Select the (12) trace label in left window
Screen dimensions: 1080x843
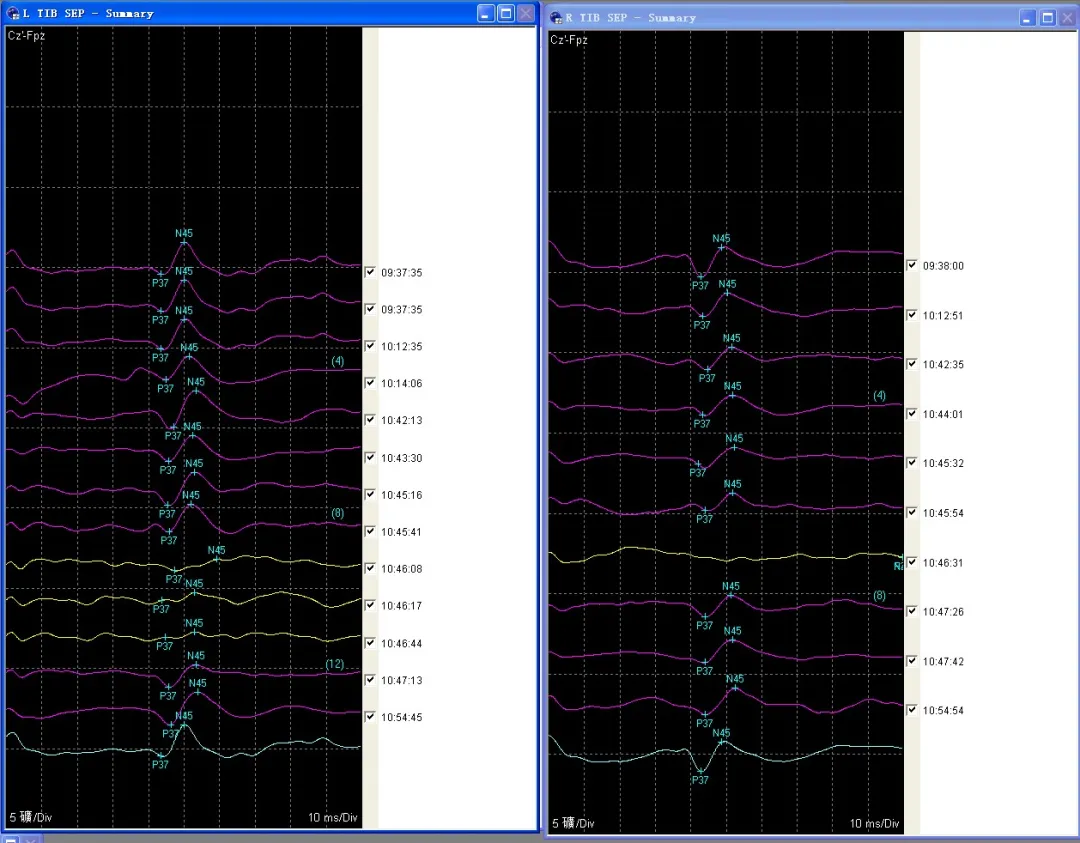334,664
